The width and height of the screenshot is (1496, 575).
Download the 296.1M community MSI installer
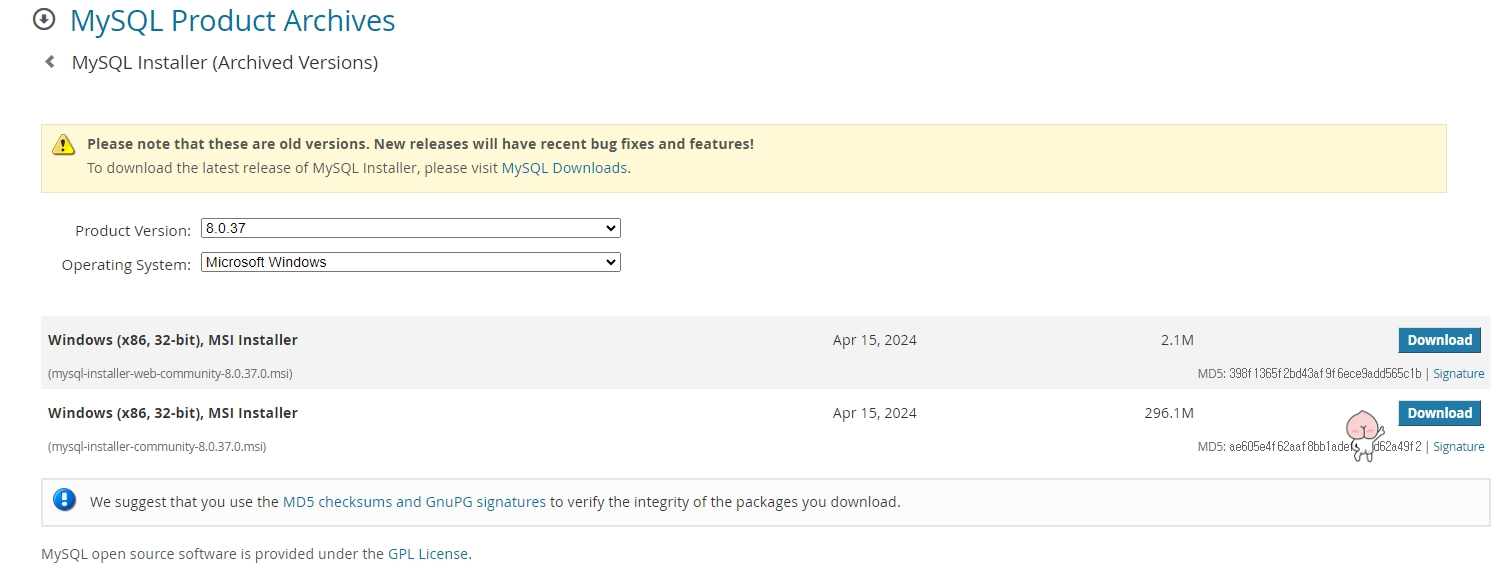(1439, 413)
